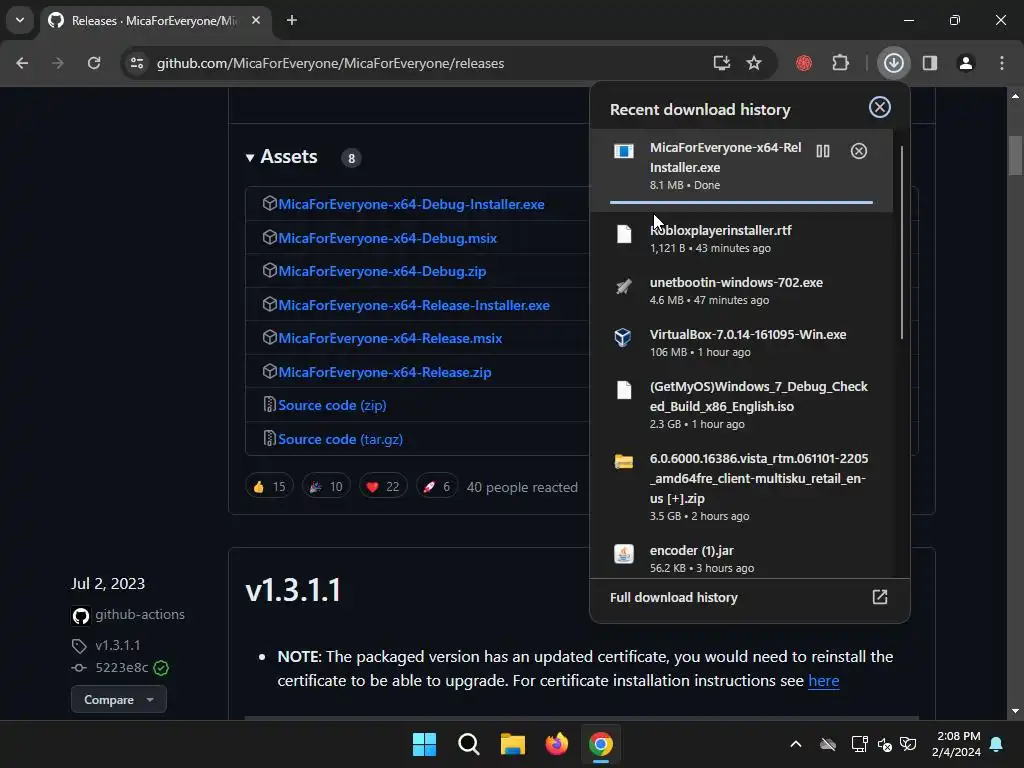The width and height of the screenshot is (1024, 768).
Task: Open the github-actions author link
Action: click(x=140, y=615)
